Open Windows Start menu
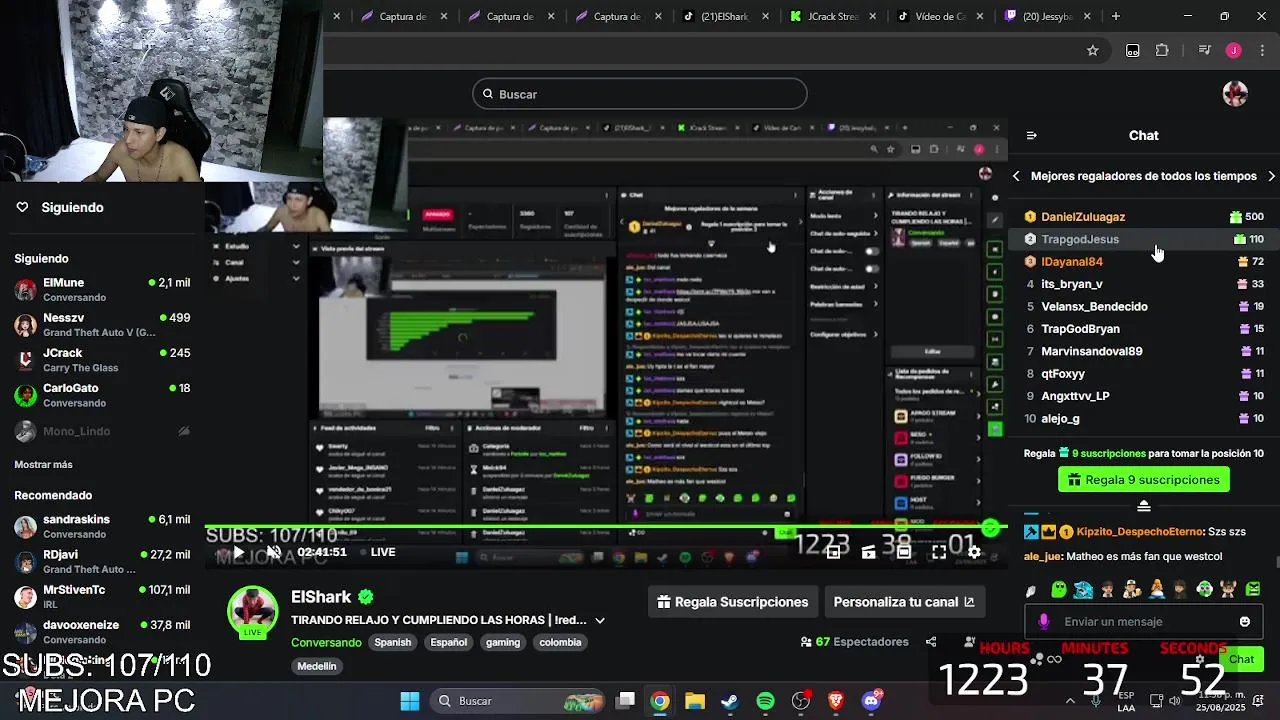The image size is (1280, 720). pos(410,701)
